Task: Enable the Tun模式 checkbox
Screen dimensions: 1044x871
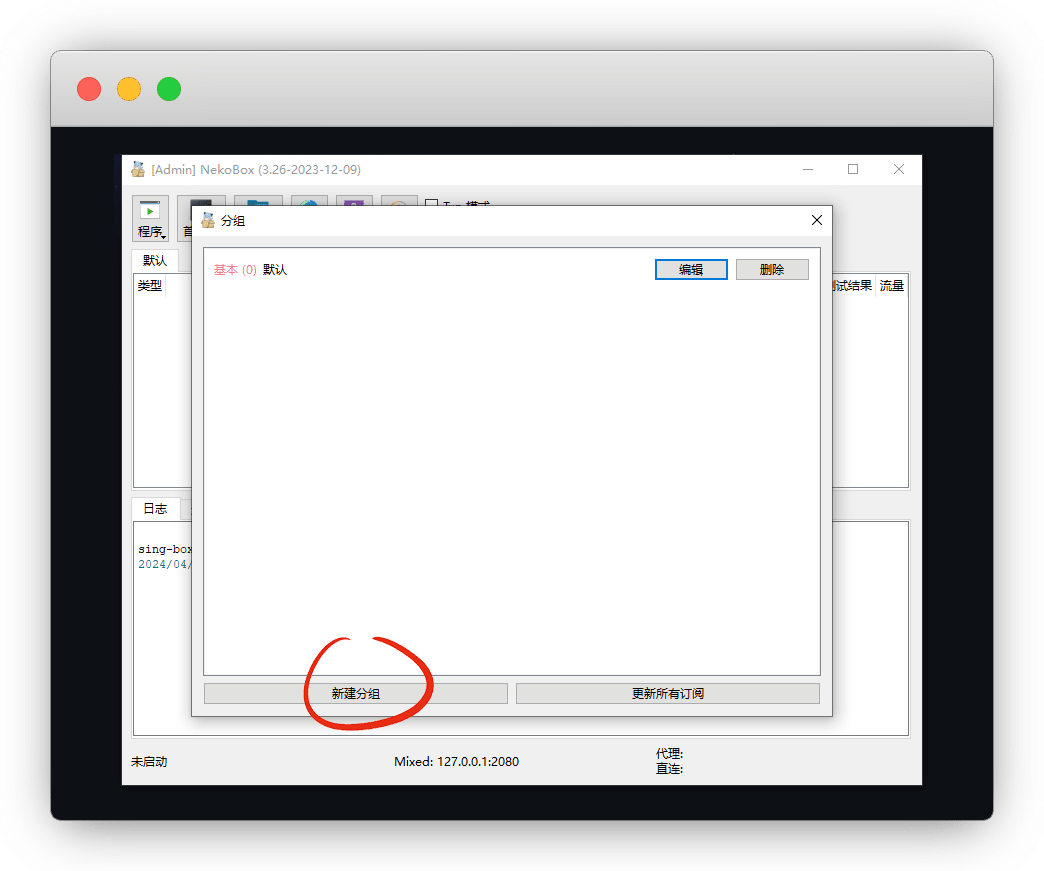Action: (432, 205)
